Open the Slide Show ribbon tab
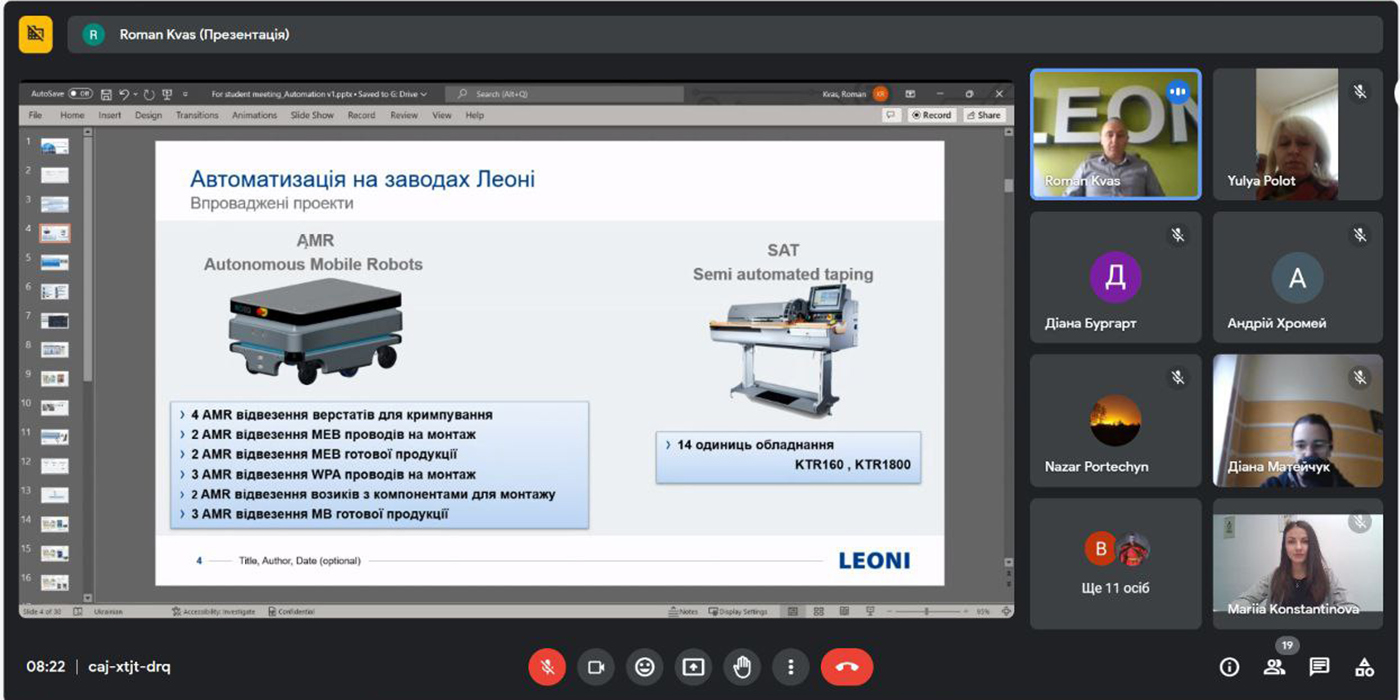Image resolution: width=1400 pixels, height=700 pixels. (x=312, y=115)
